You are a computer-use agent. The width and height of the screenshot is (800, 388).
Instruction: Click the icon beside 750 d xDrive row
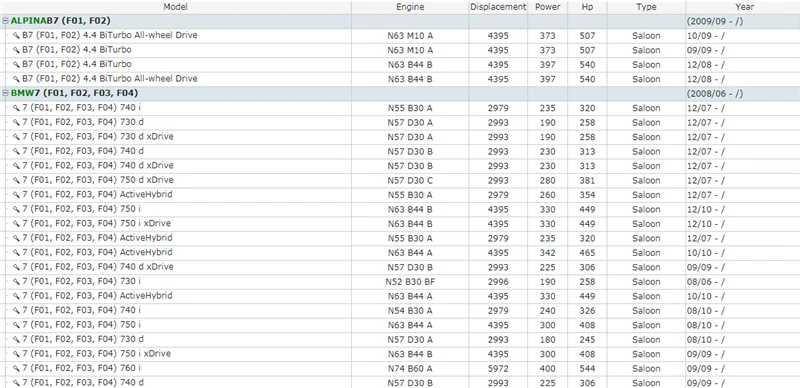16,181
